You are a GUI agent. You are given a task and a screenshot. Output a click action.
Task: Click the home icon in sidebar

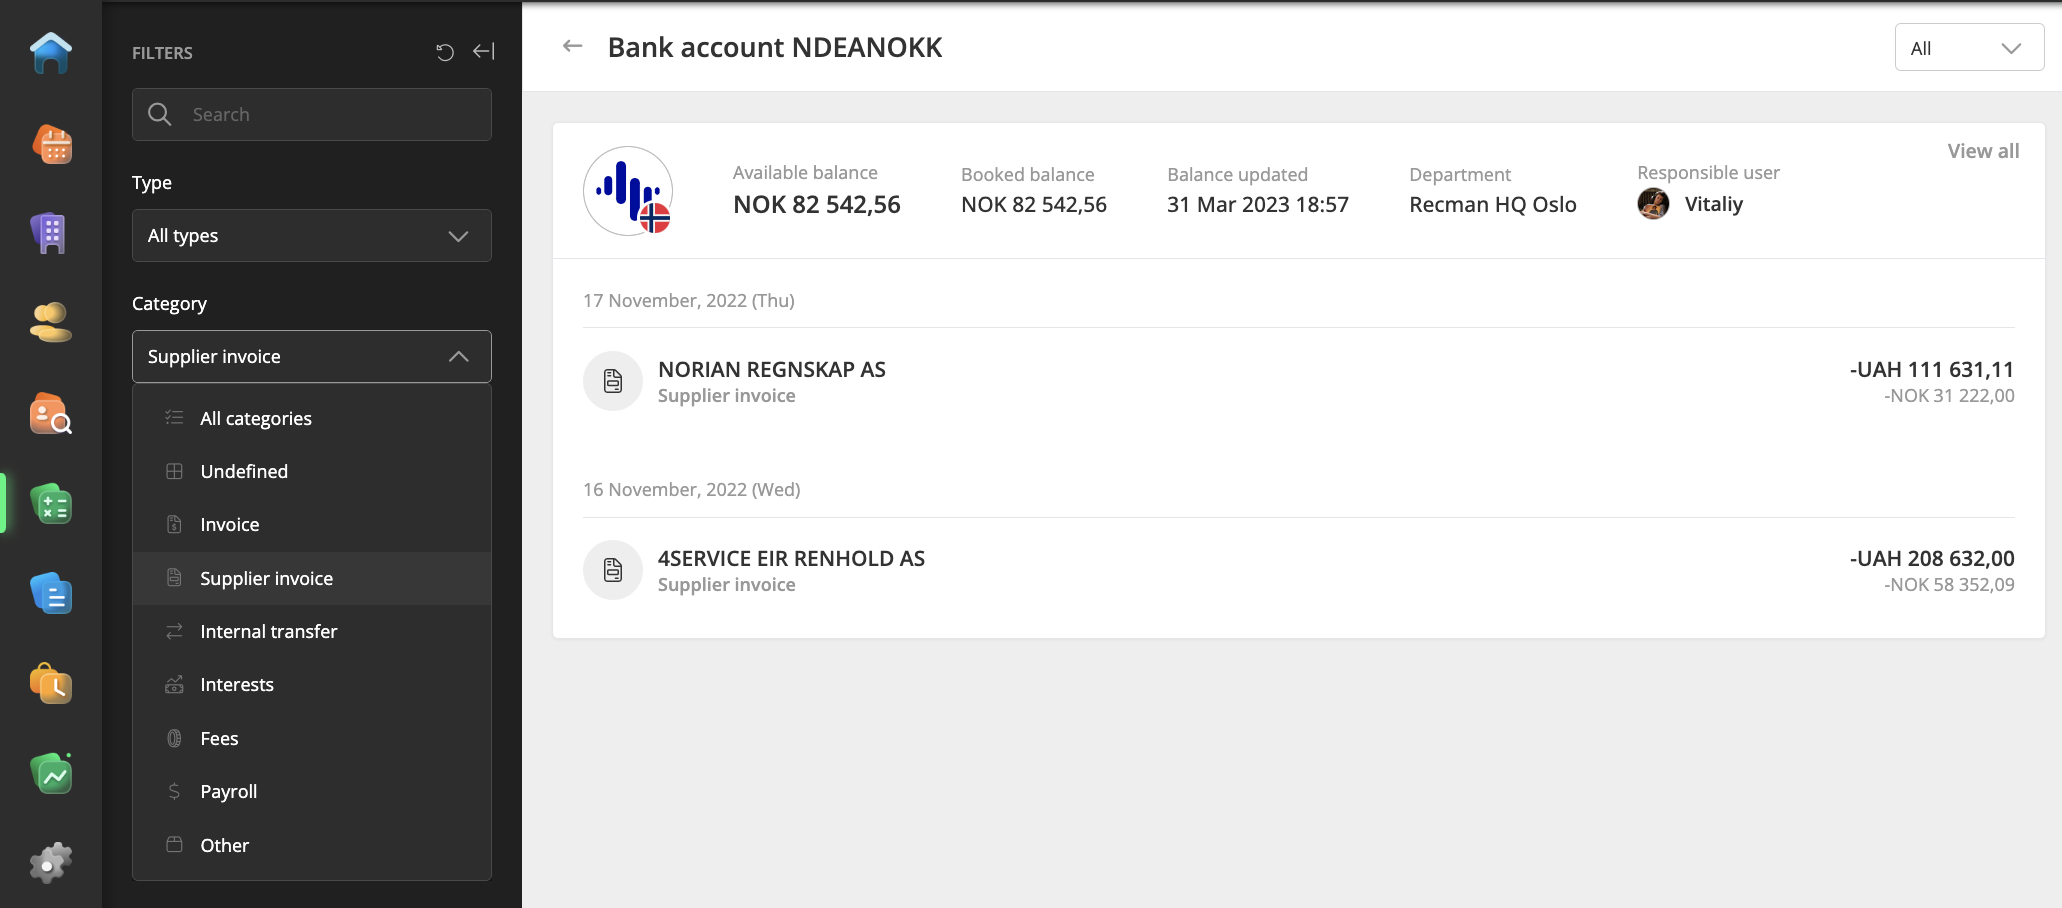tap(51, 53)
